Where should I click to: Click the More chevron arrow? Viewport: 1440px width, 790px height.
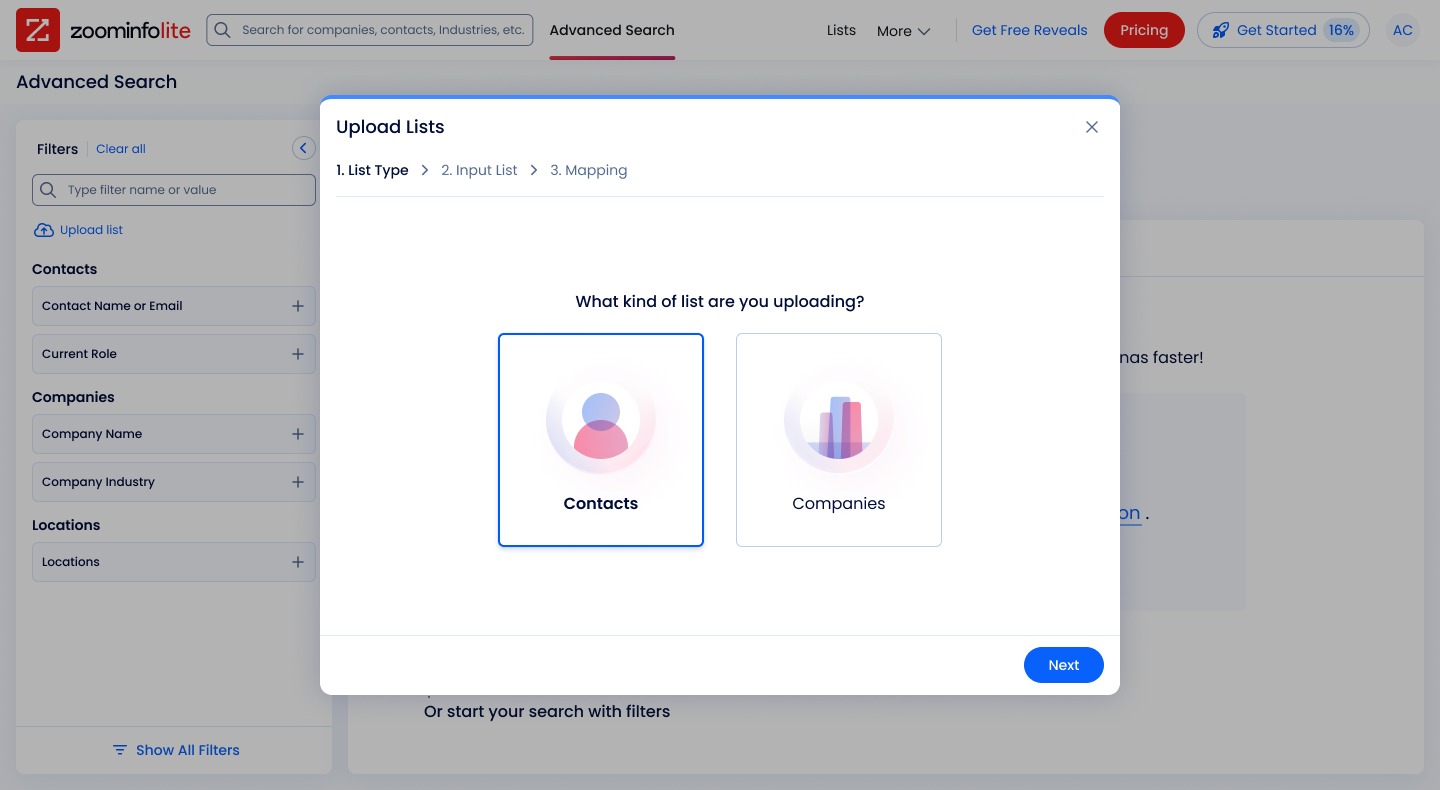[924, 31]
